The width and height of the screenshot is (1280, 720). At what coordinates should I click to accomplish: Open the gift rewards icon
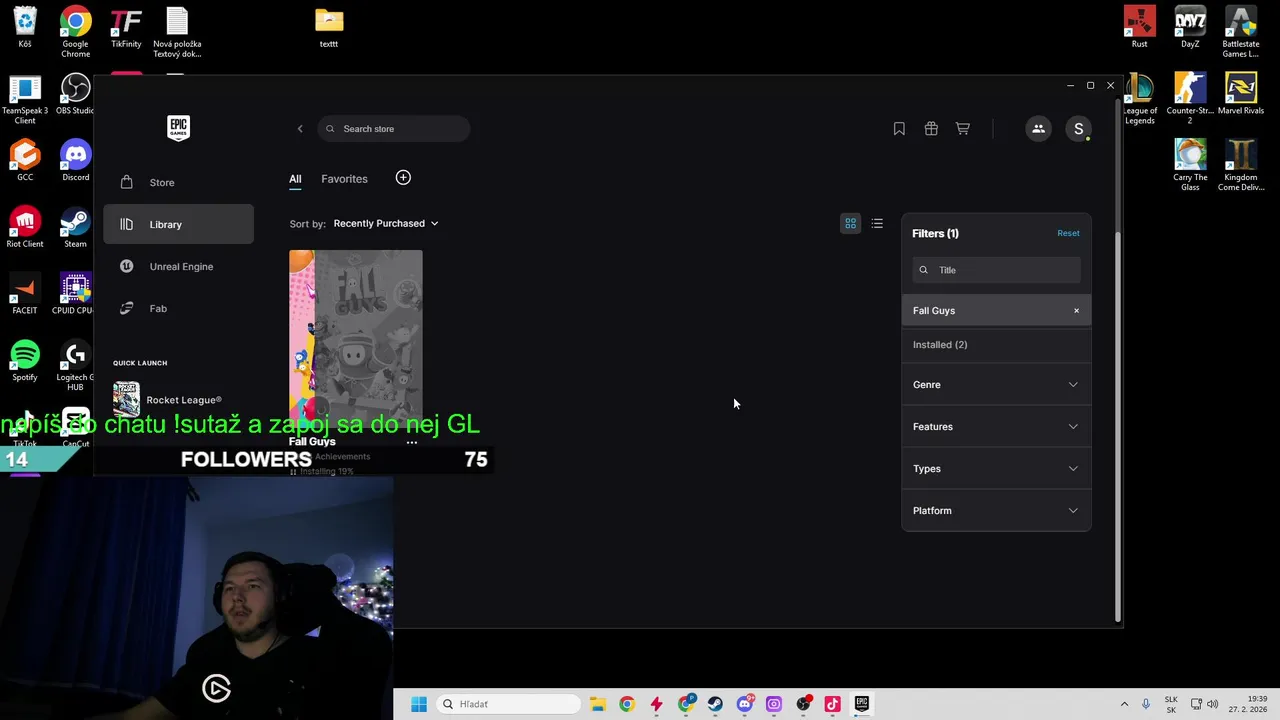coord(931,129)
